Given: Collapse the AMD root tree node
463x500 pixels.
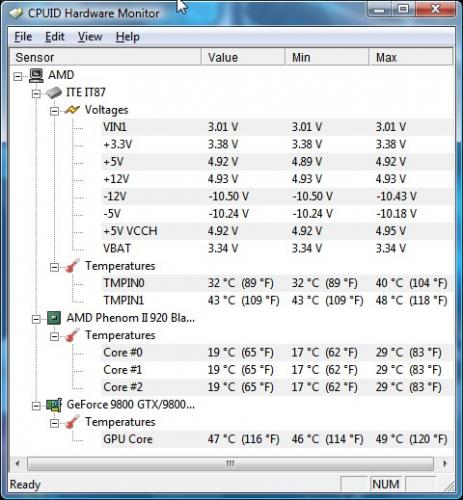Looking at the screenshot, I should (18, 77).
